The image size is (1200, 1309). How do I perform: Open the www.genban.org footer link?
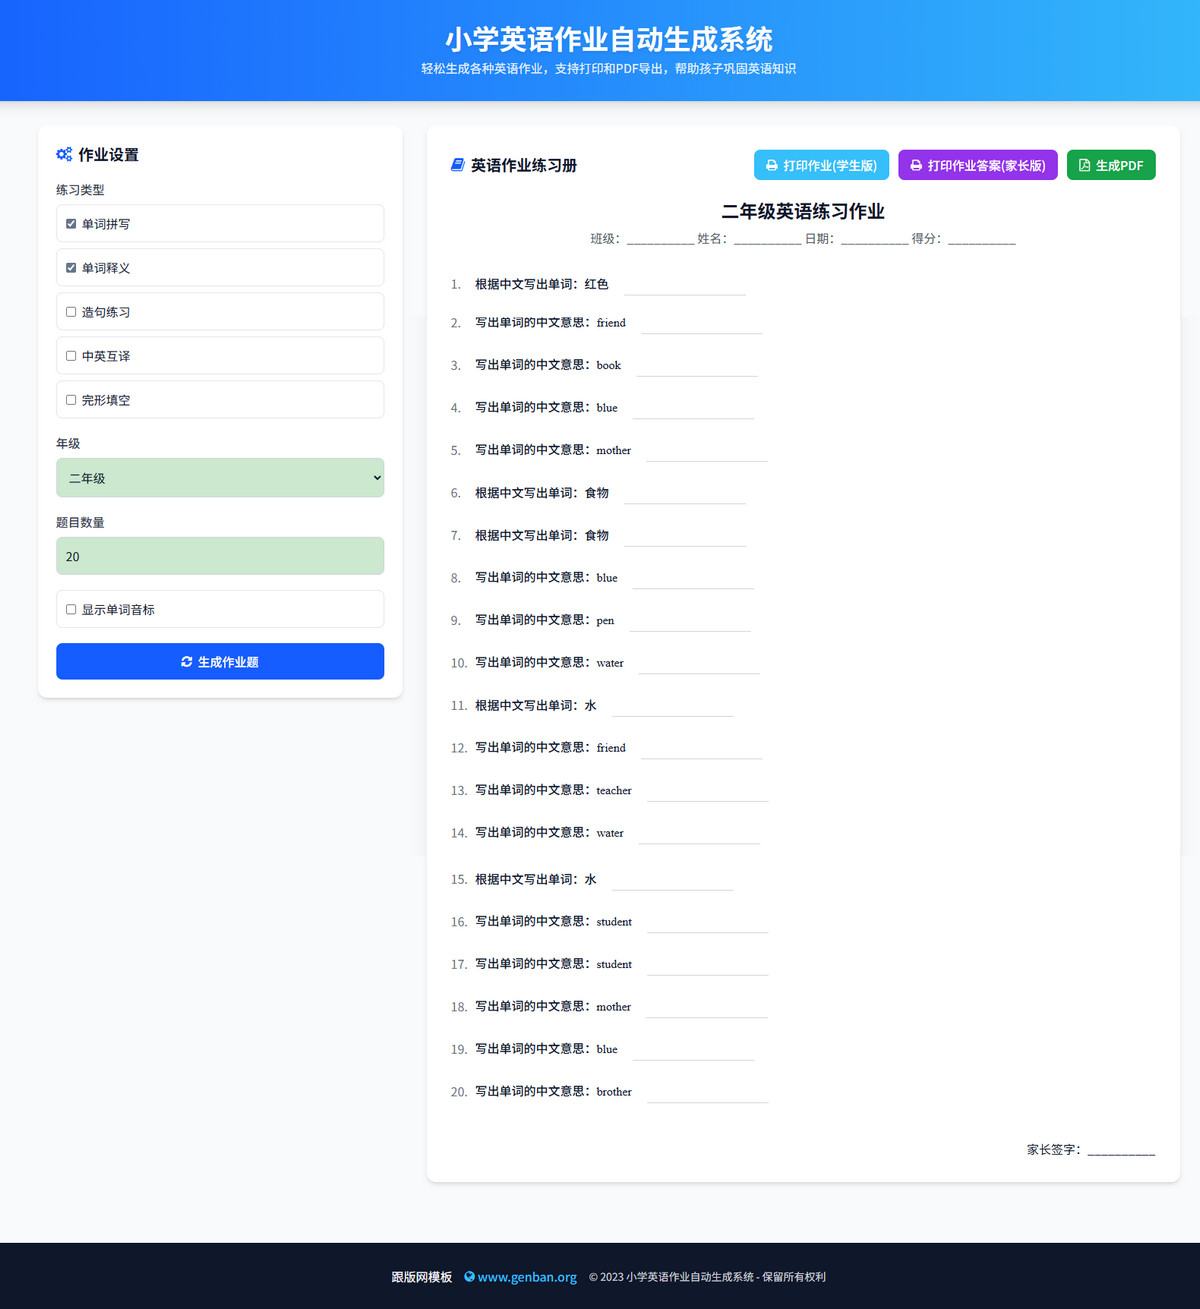527,1277
